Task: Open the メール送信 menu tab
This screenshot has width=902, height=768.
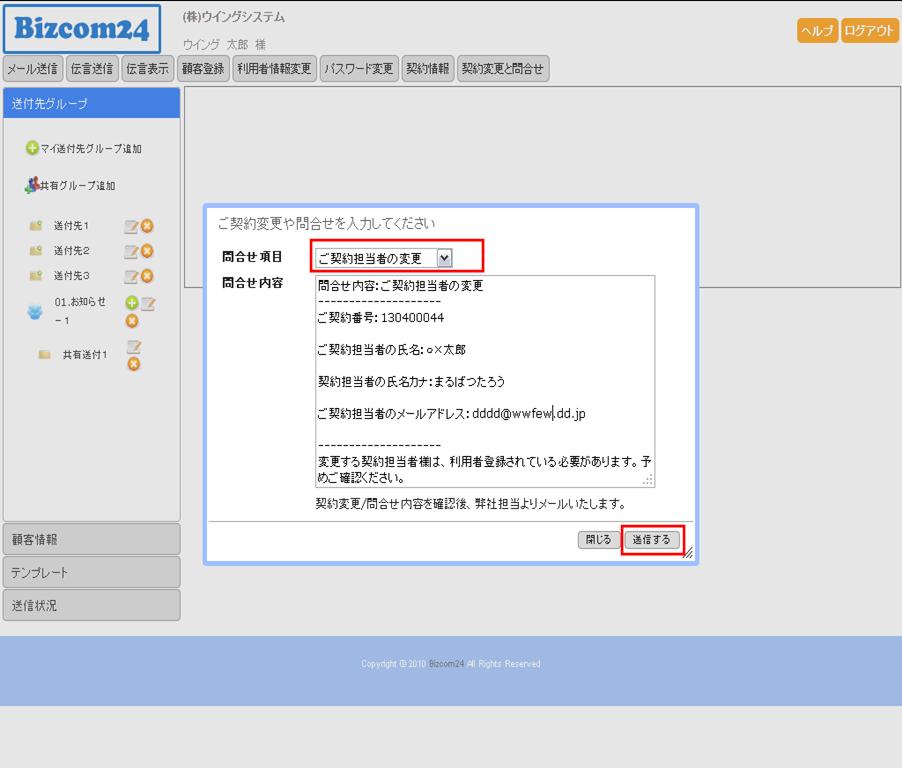Action: (32, 69)
